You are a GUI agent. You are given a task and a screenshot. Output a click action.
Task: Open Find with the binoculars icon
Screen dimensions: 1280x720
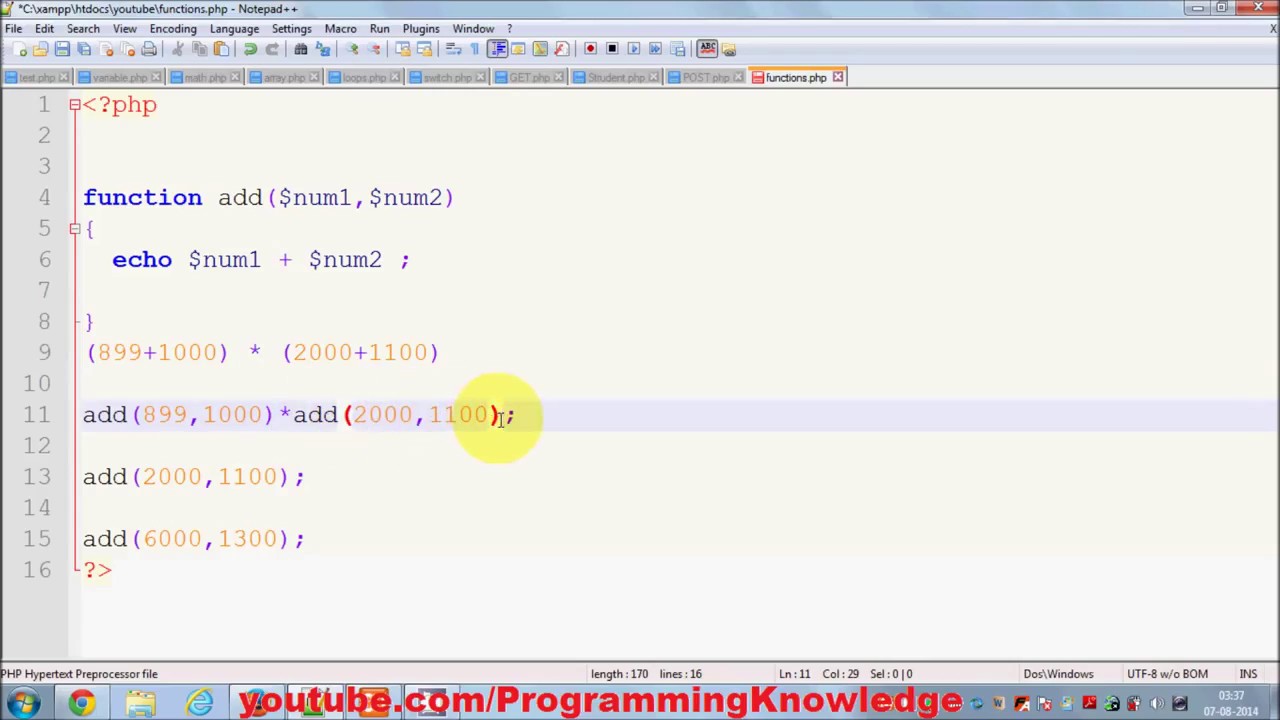pos(300,49)
